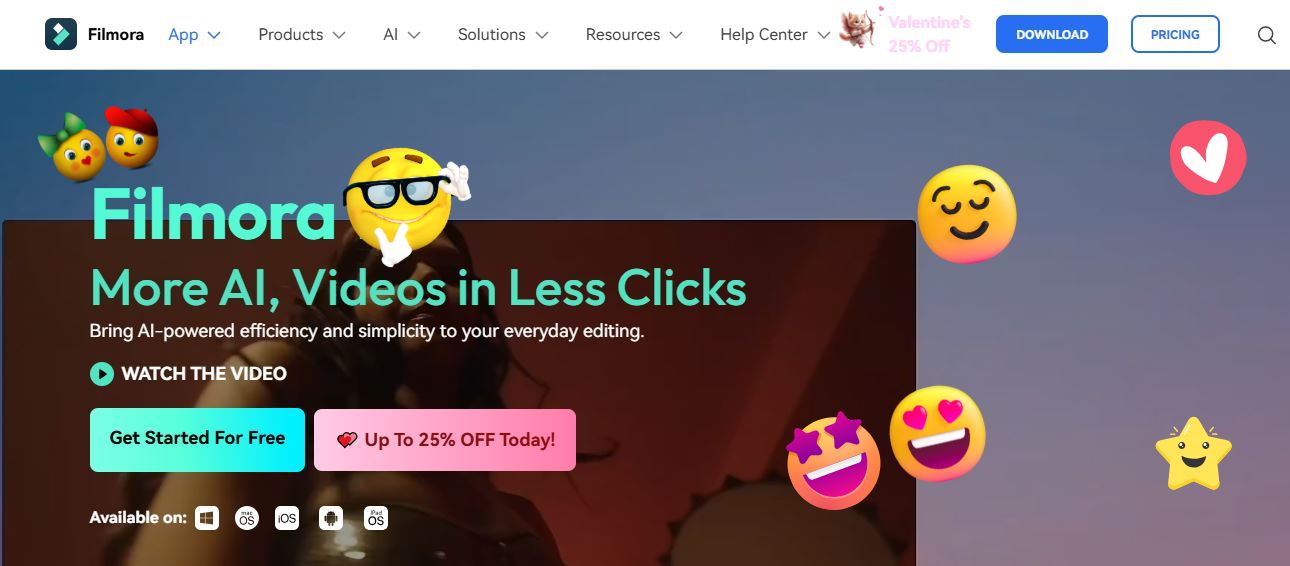Select the macOS platform icon
Screen dimensions: 1290x566
[x=246, y=518]
